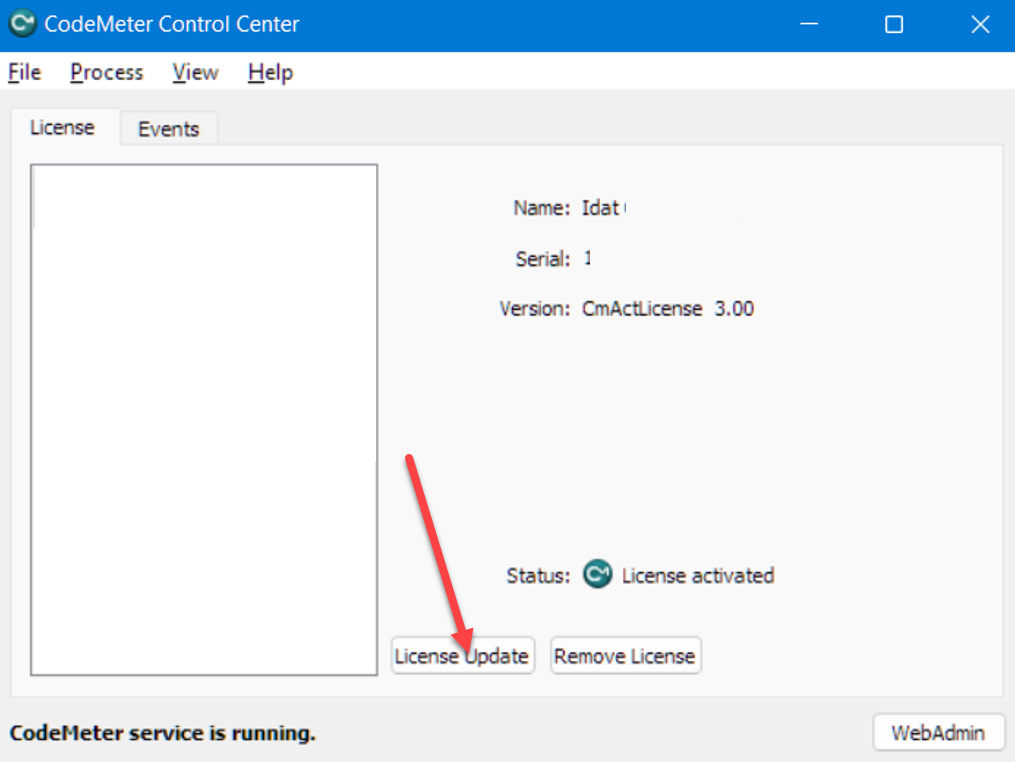Click the 'Name:' label
The image size is (1015, 762).
(542, 208)
